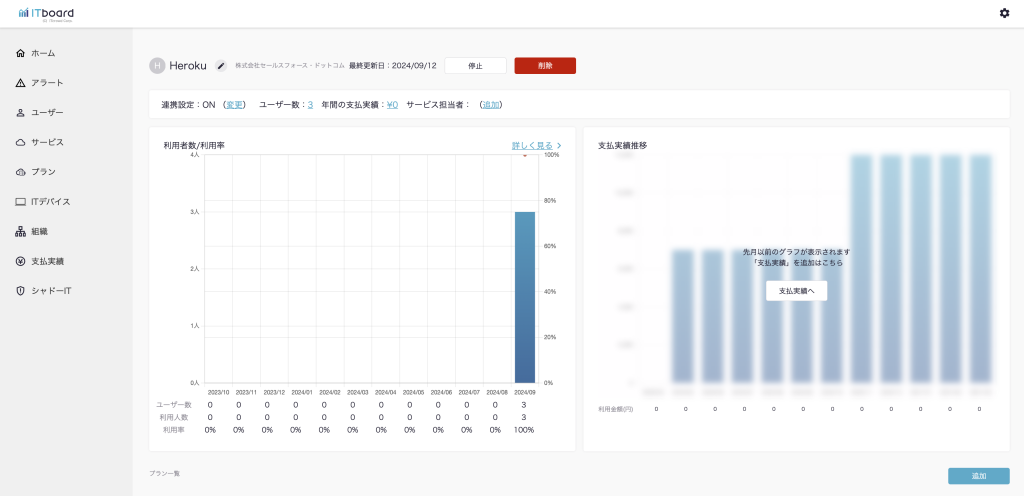Open settings with the gear icon
Image resolution: width=1024 pixels, height=496 pixels.
(x=1004, y=13)
